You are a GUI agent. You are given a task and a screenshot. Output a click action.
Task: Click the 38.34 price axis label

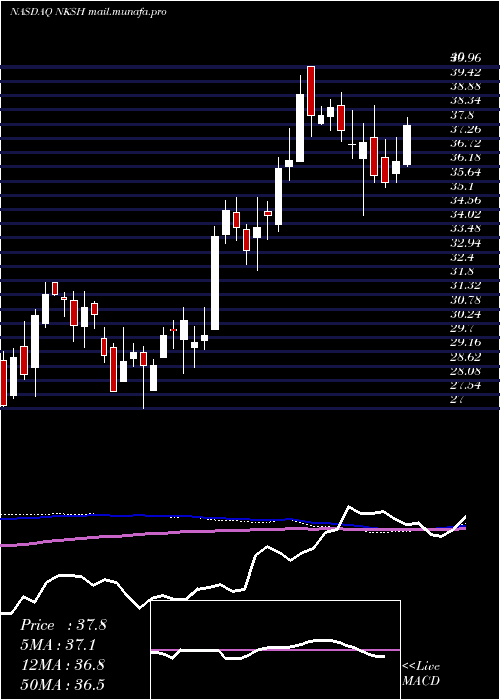(465, 100)
